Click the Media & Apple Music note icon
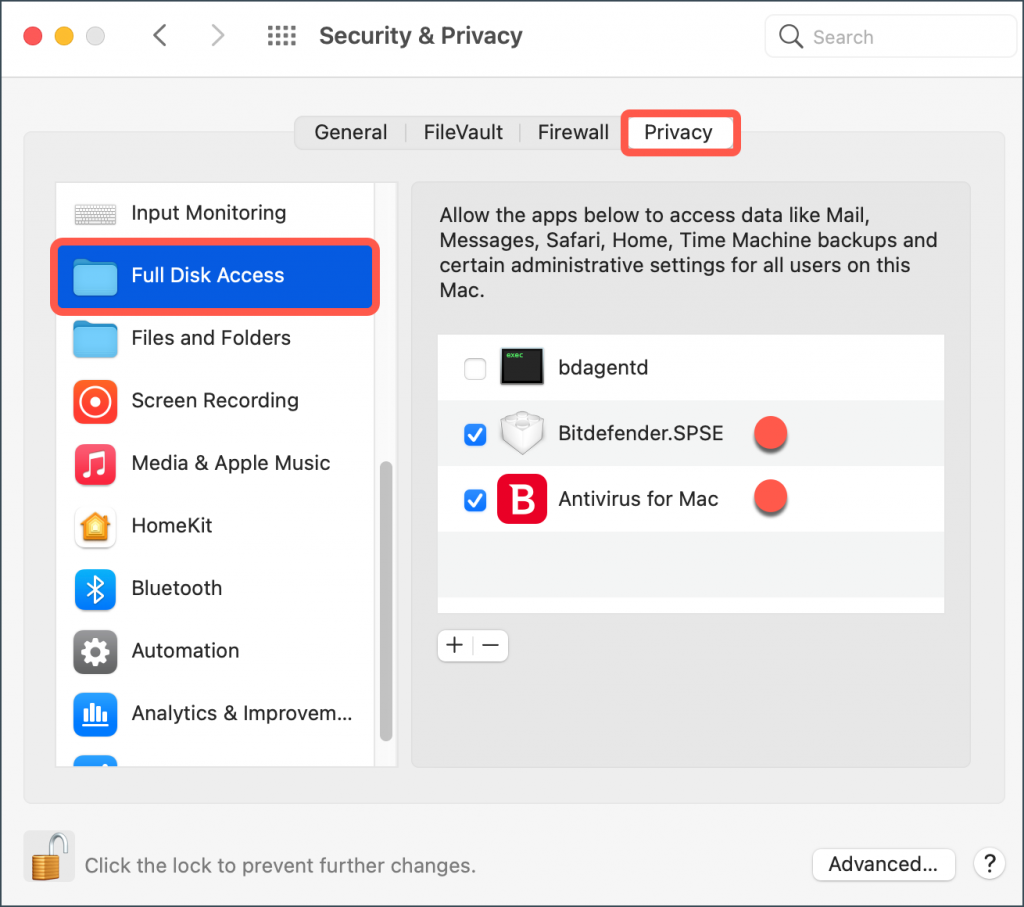 click(x=95, y=465)
